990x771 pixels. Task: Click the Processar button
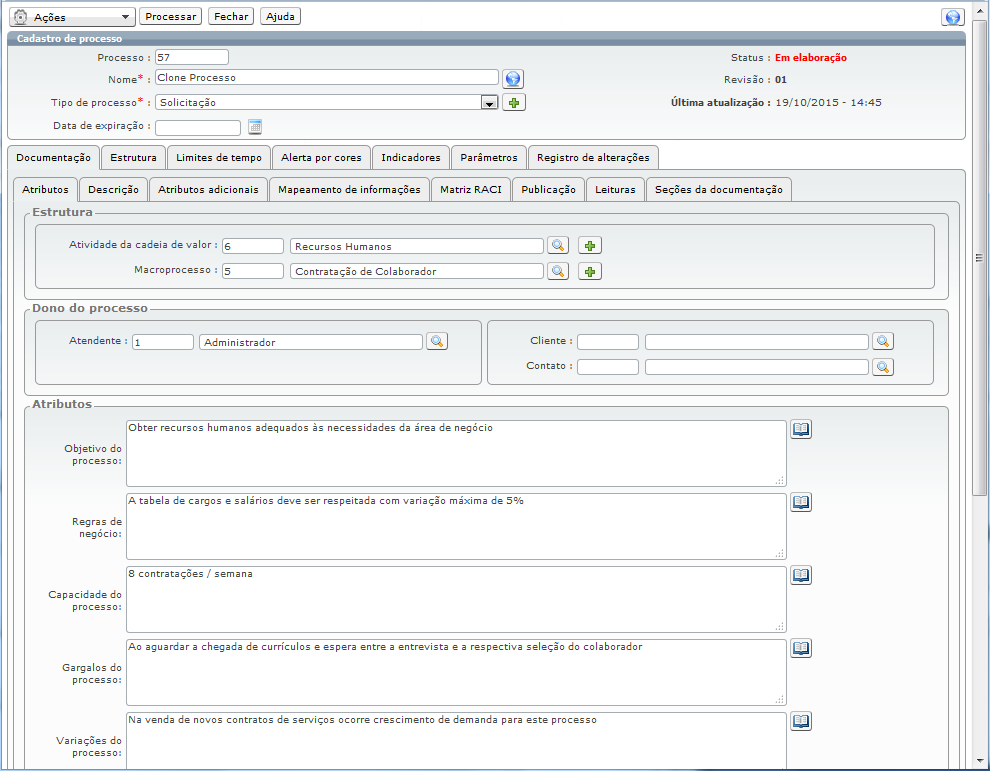click(x=170, y=16)
